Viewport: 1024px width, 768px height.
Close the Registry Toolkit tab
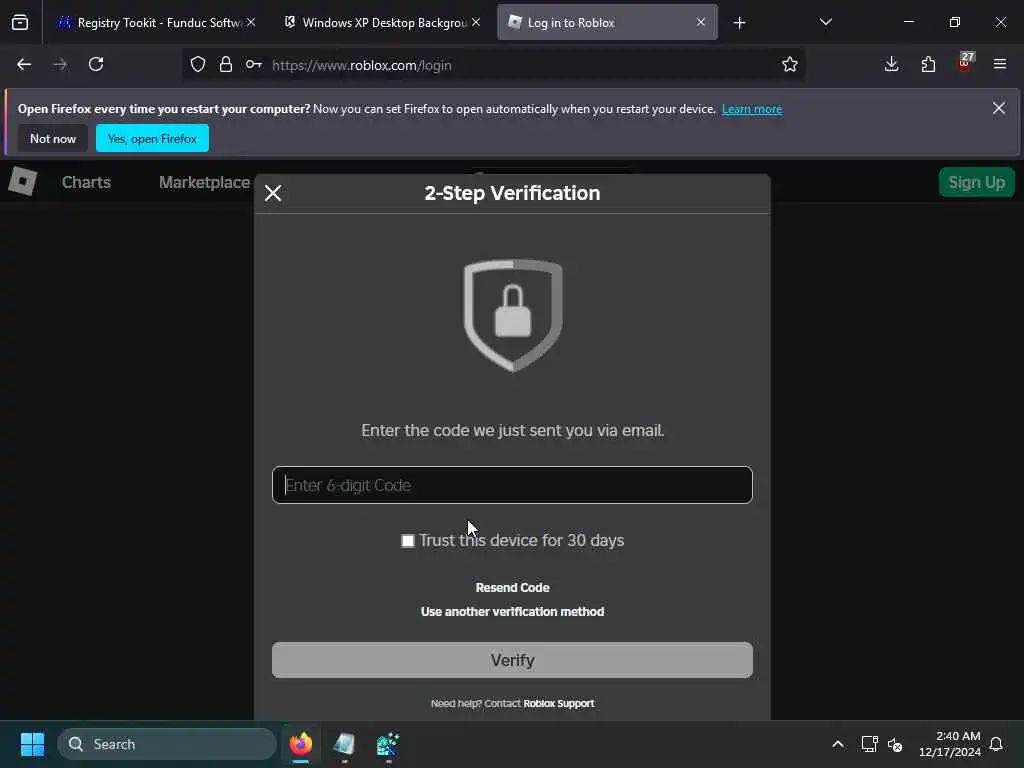(x=251, y=23)
